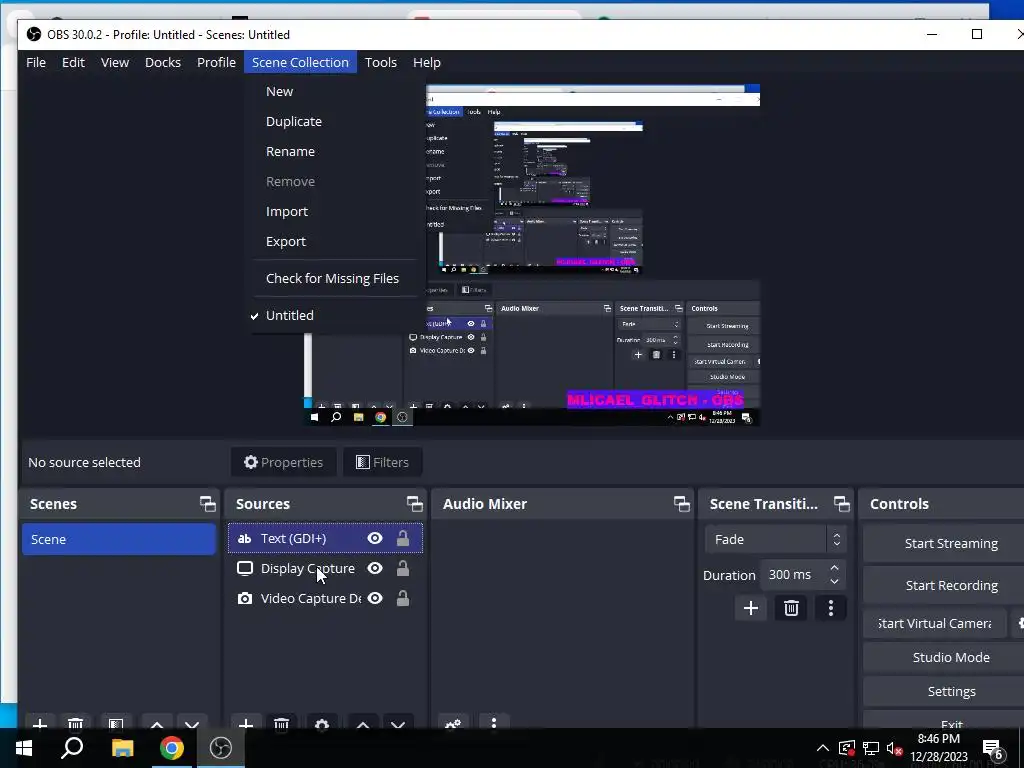Click the muted speaker volume tray icon
This screenshot has width=1024, height=768.
coord(894,748)
